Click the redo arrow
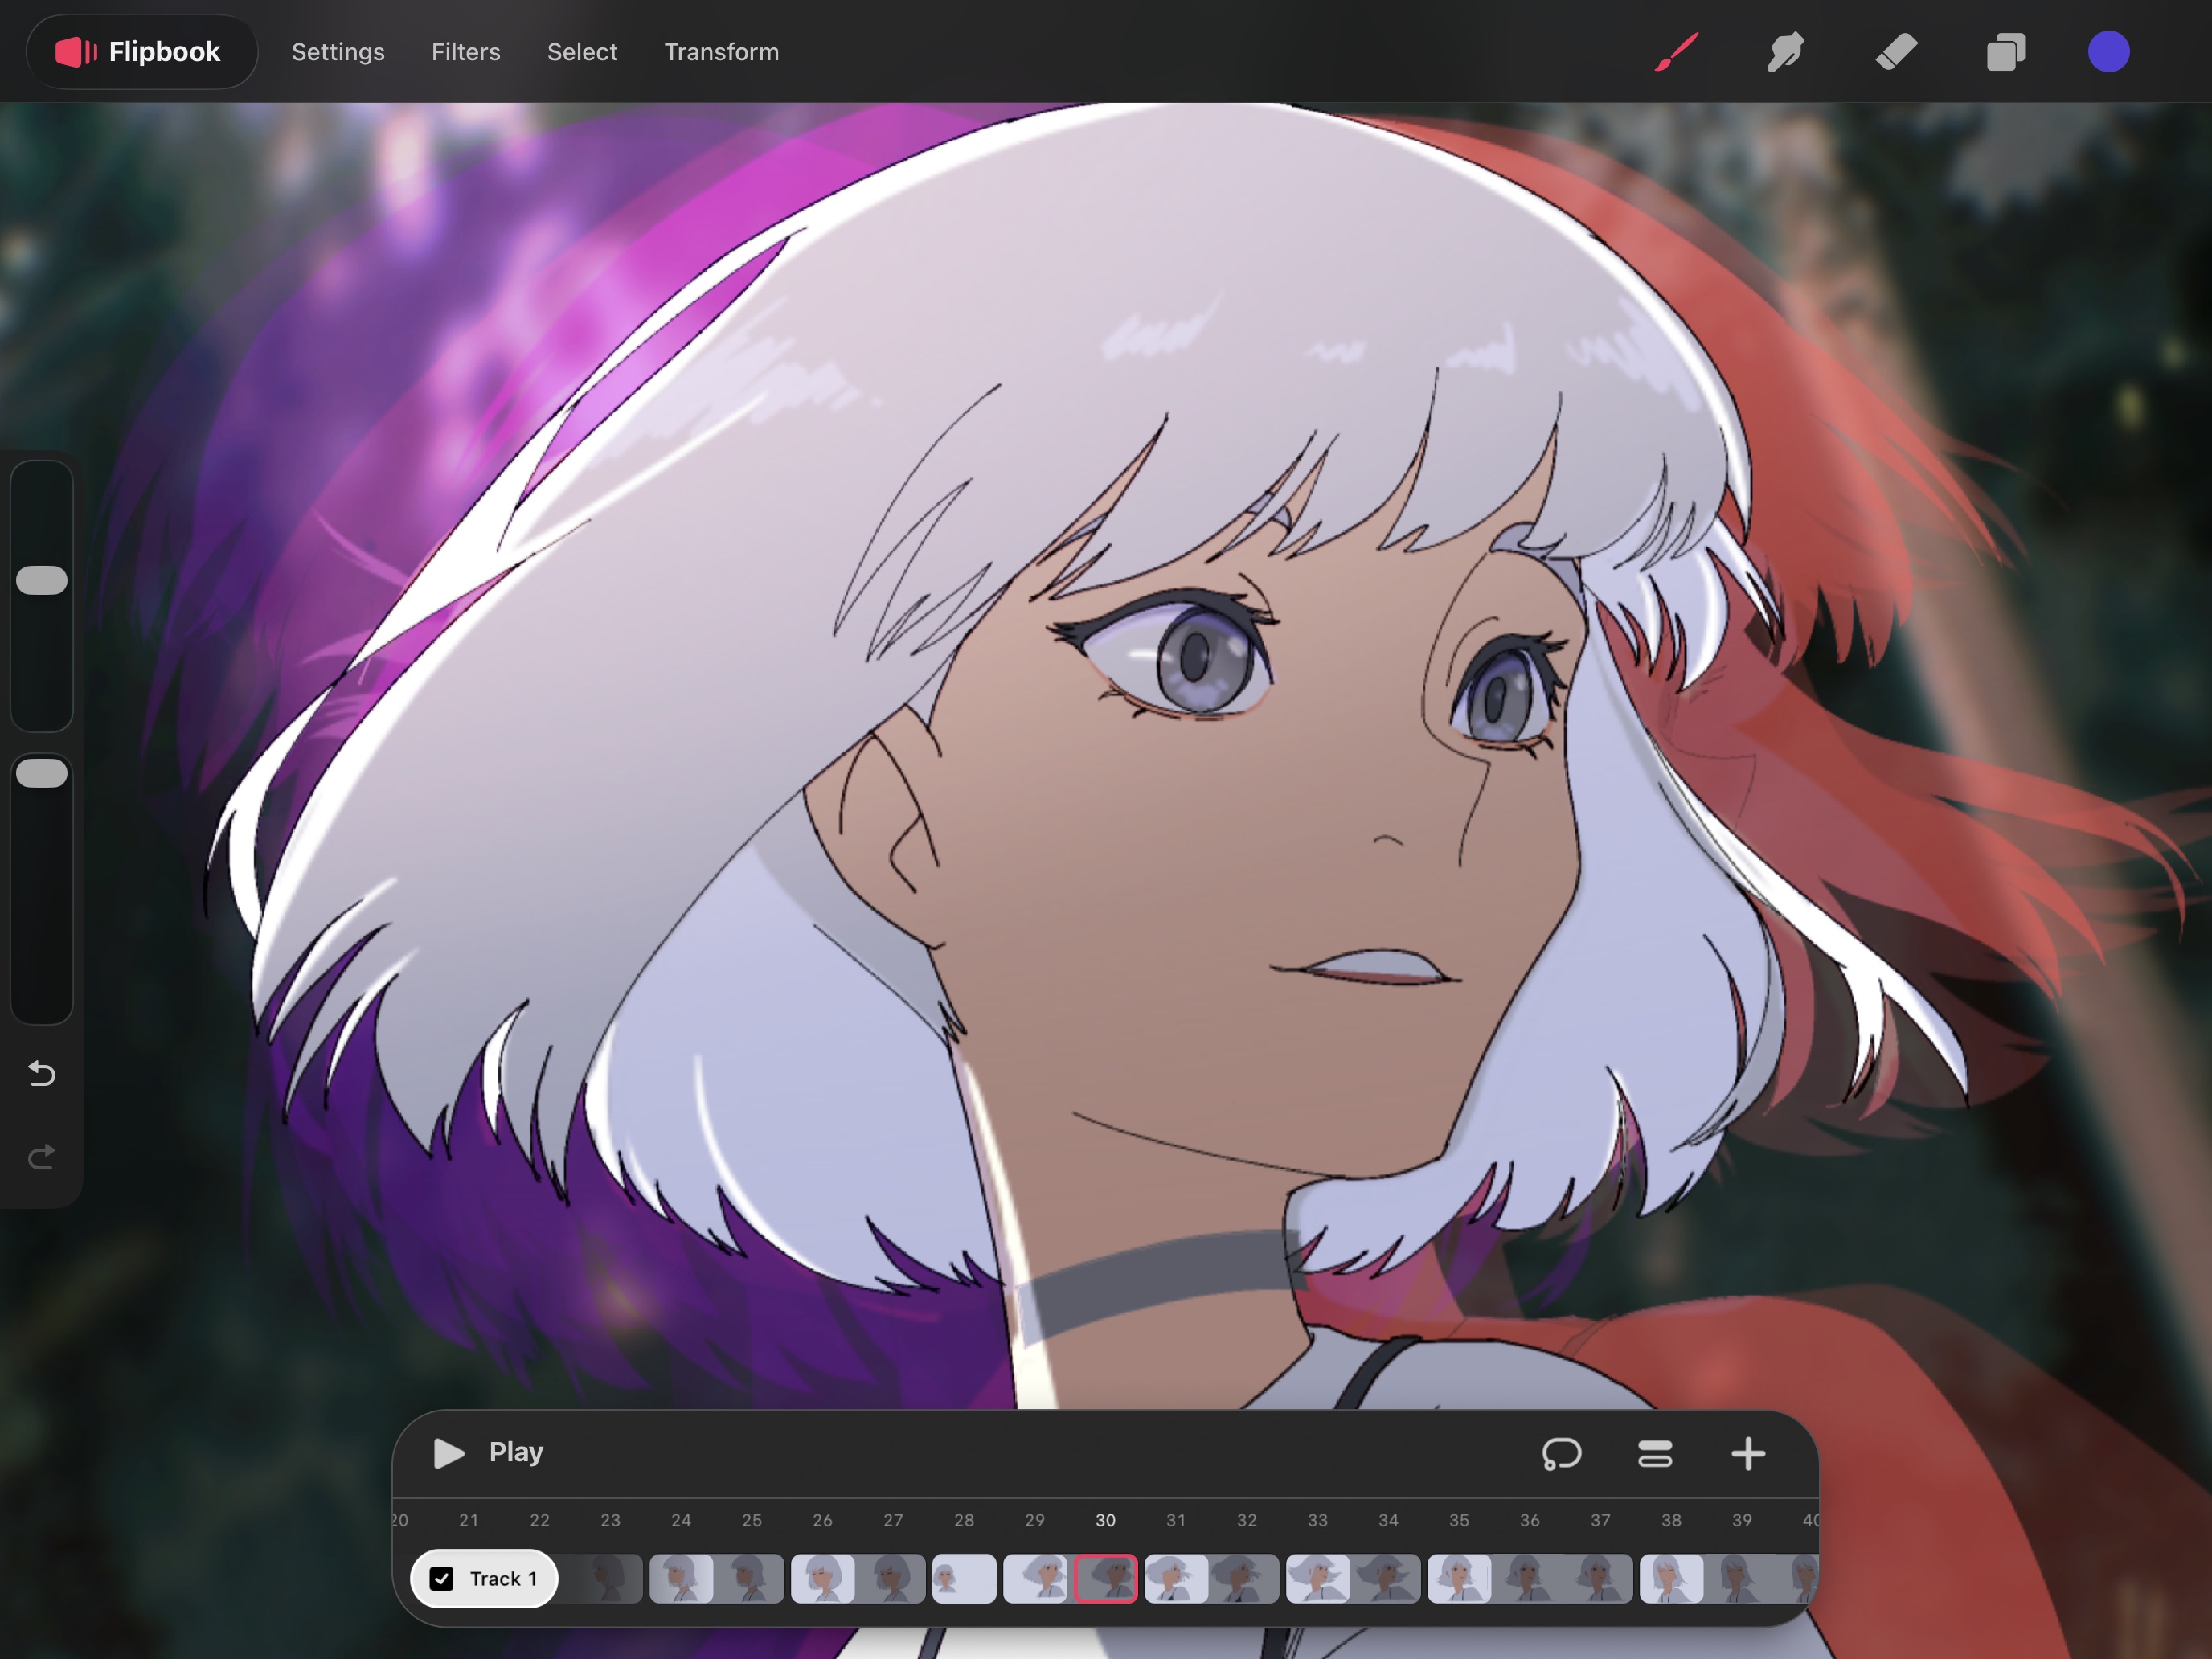 pyautogui.click(x=42, y=1157)
